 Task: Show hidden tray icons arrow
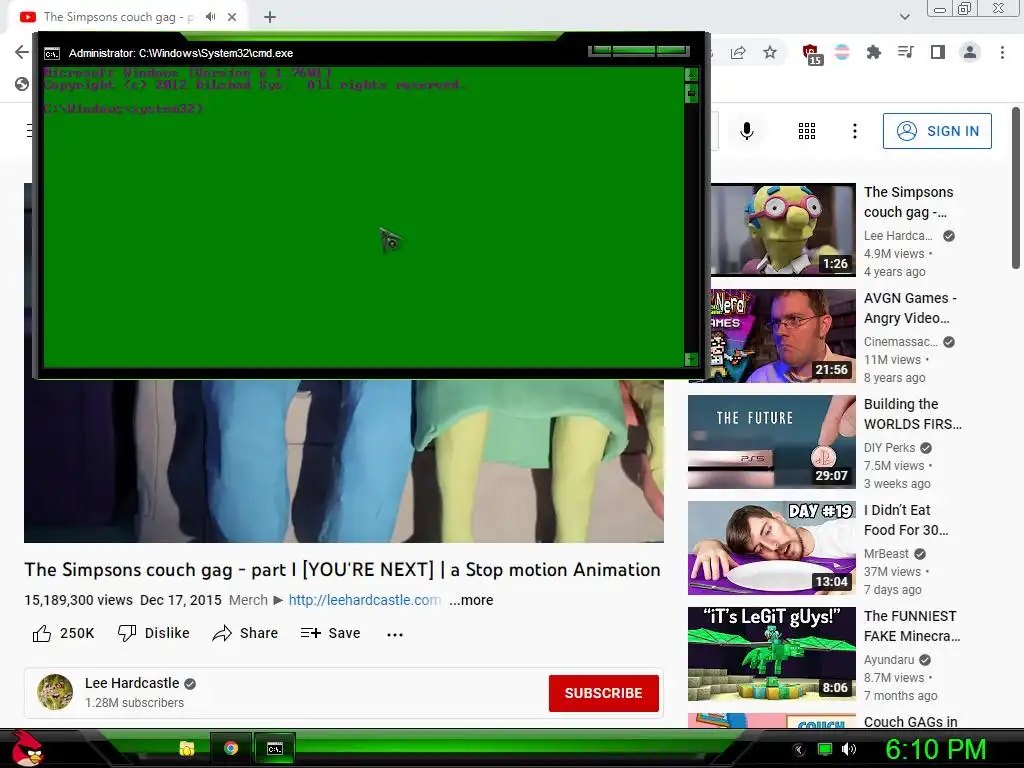pos(799,749)
